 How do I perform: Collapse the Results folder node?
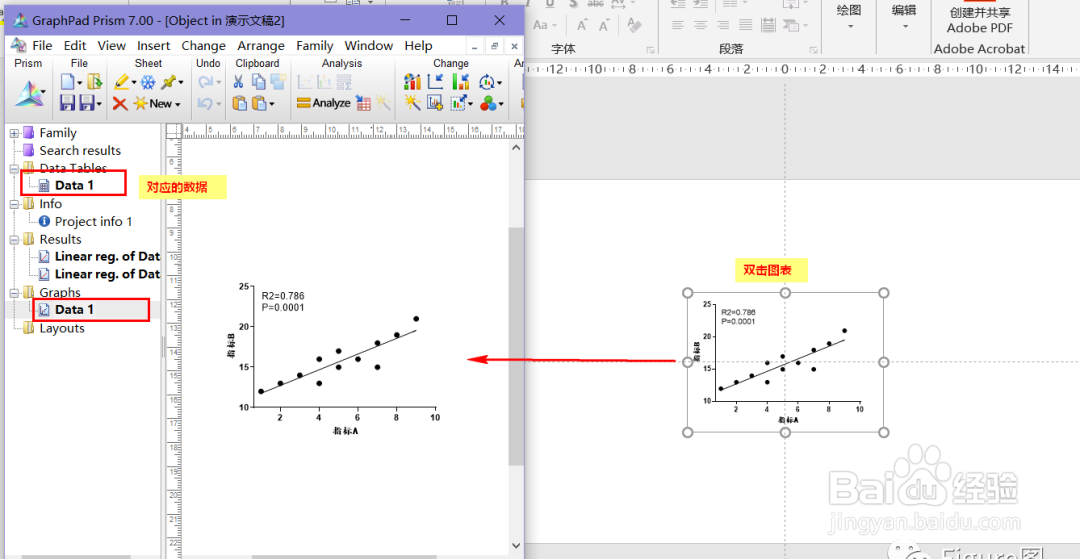[x=14, y=240]
